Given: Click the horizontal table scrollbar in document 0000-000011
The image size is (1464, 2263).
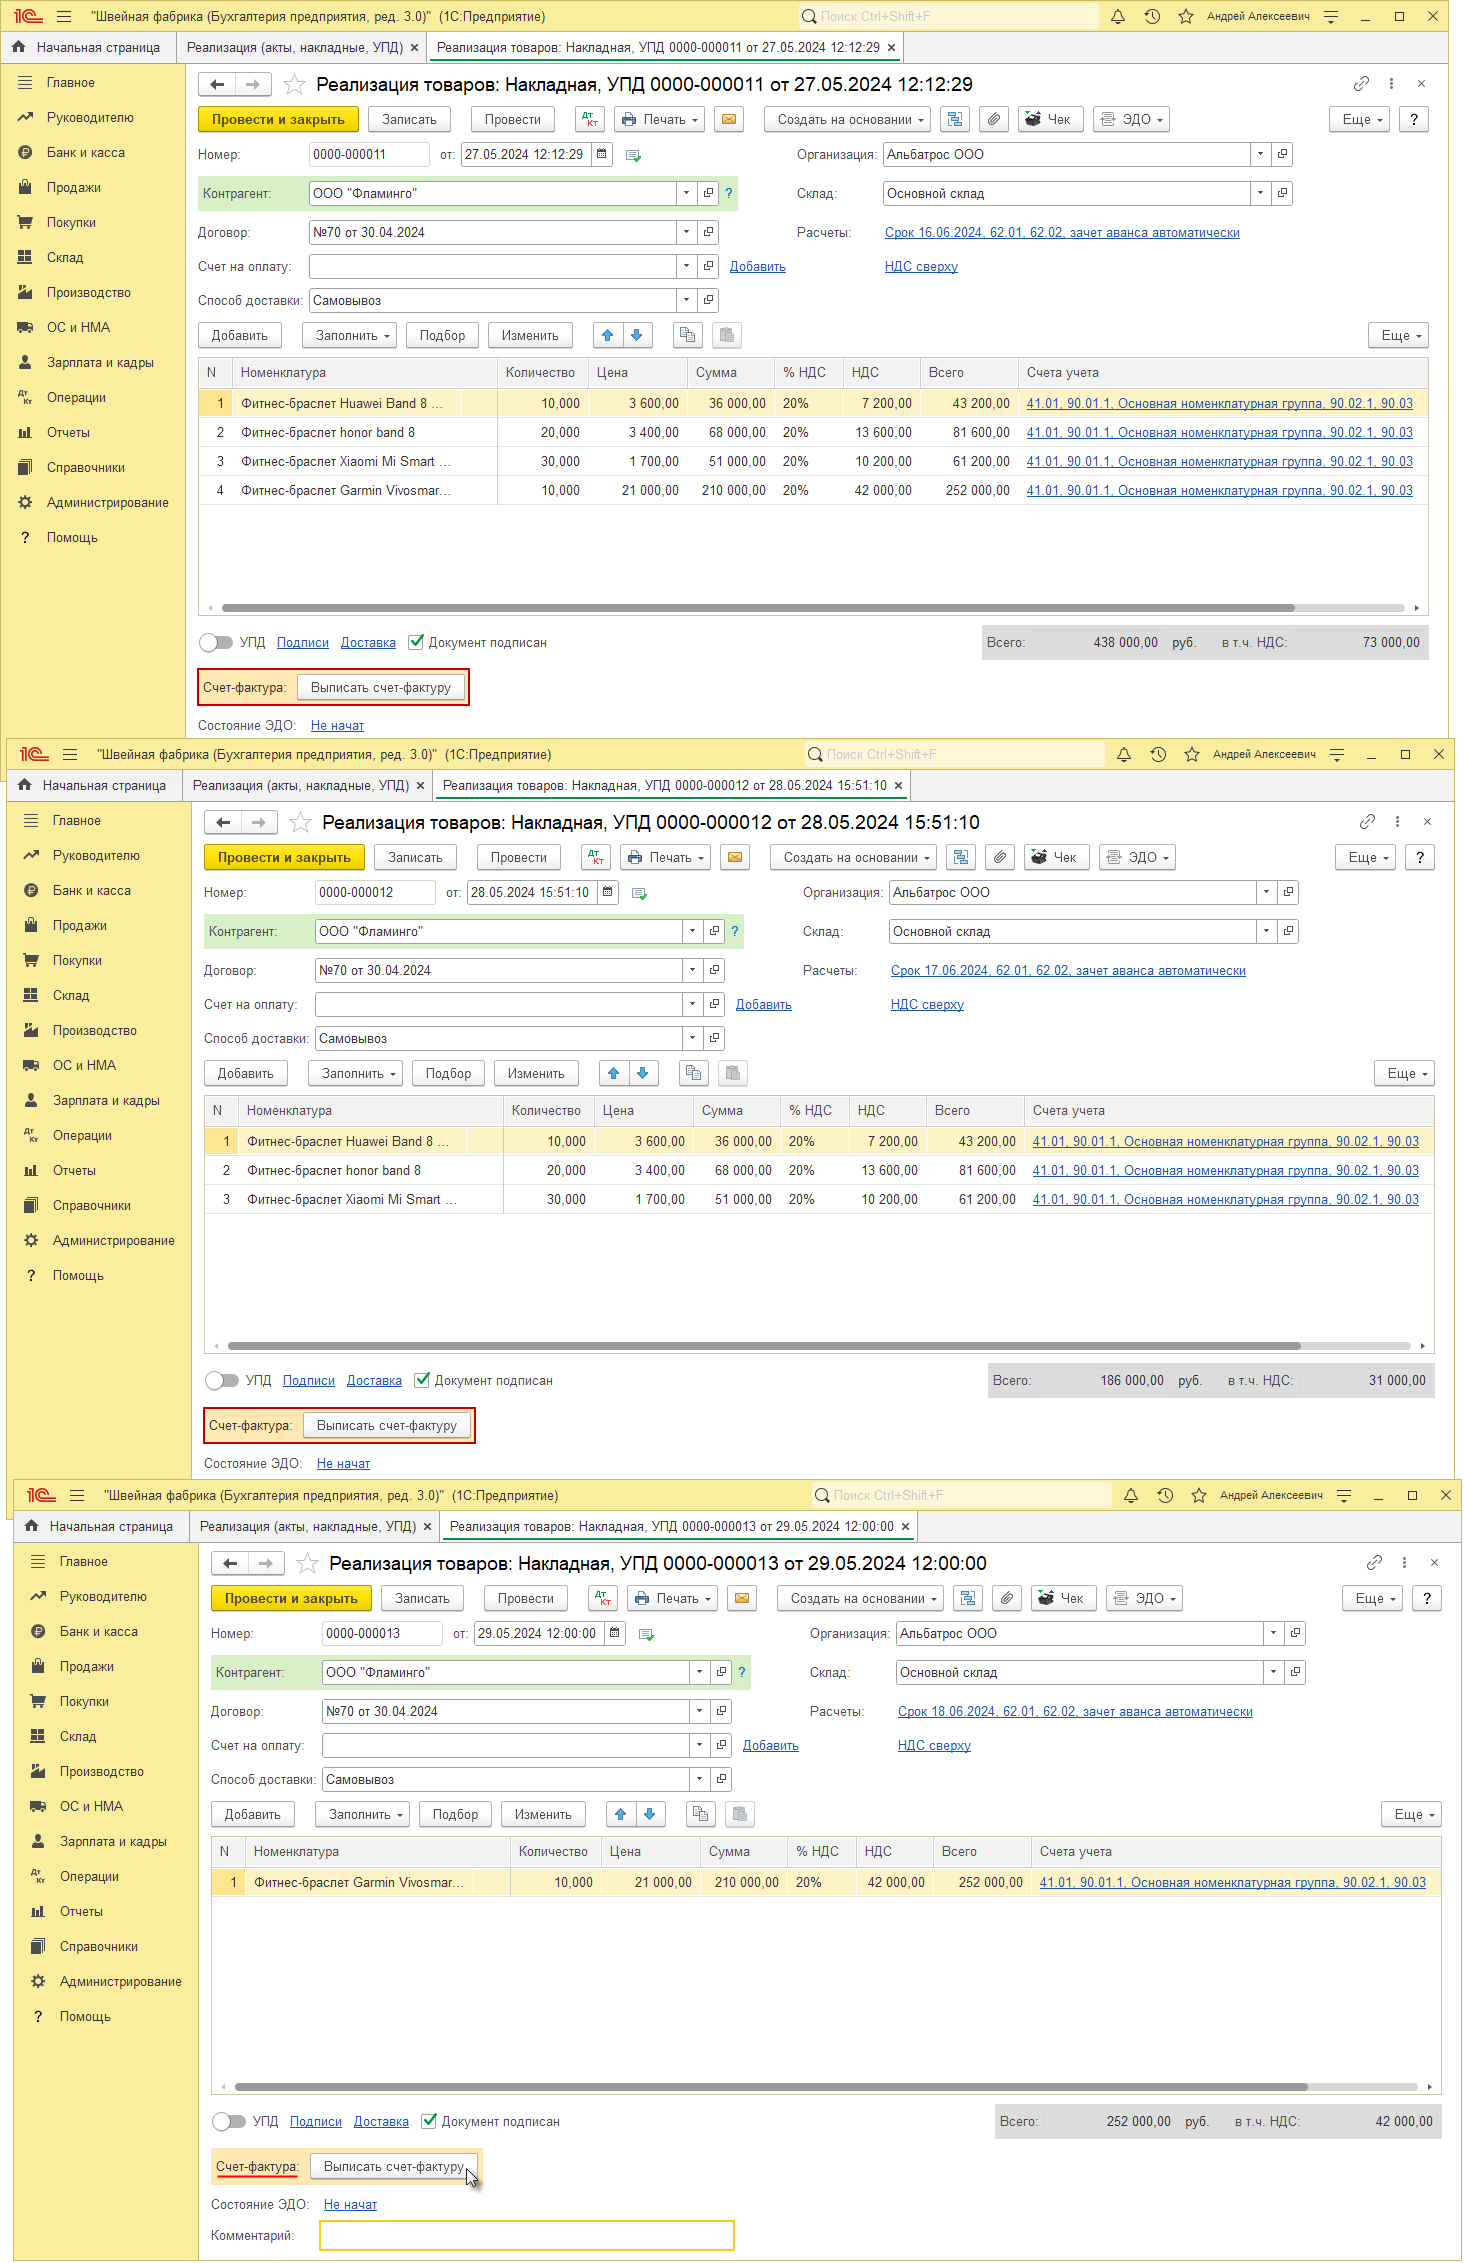Looking at the screenshot, I should click(758, 607).
